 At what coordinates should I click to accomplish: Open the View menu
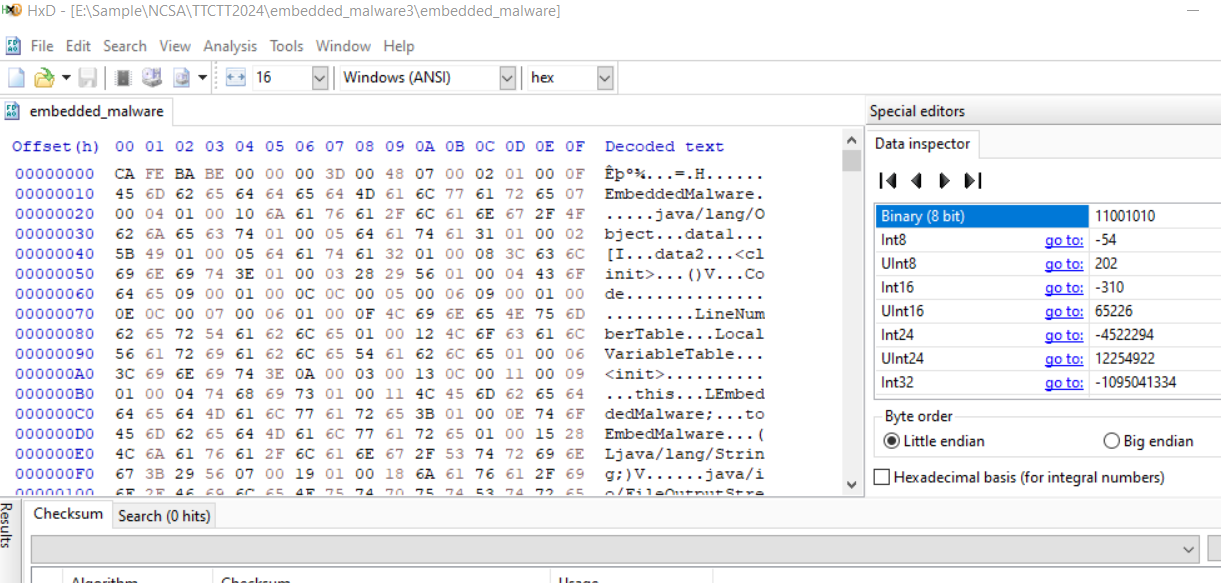point(175,46)
